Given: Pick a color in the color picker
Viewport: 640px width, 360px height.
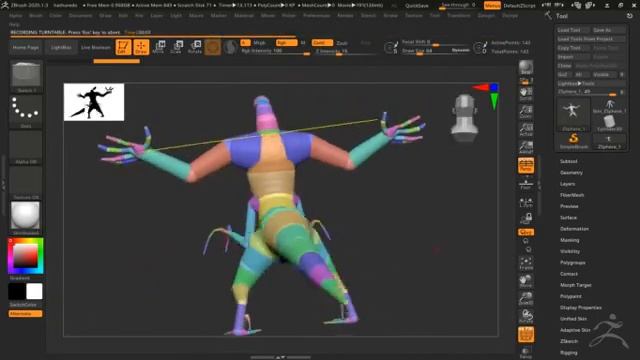Looking at the screenshot, I should pyautogui.click(x=26, y=256).
